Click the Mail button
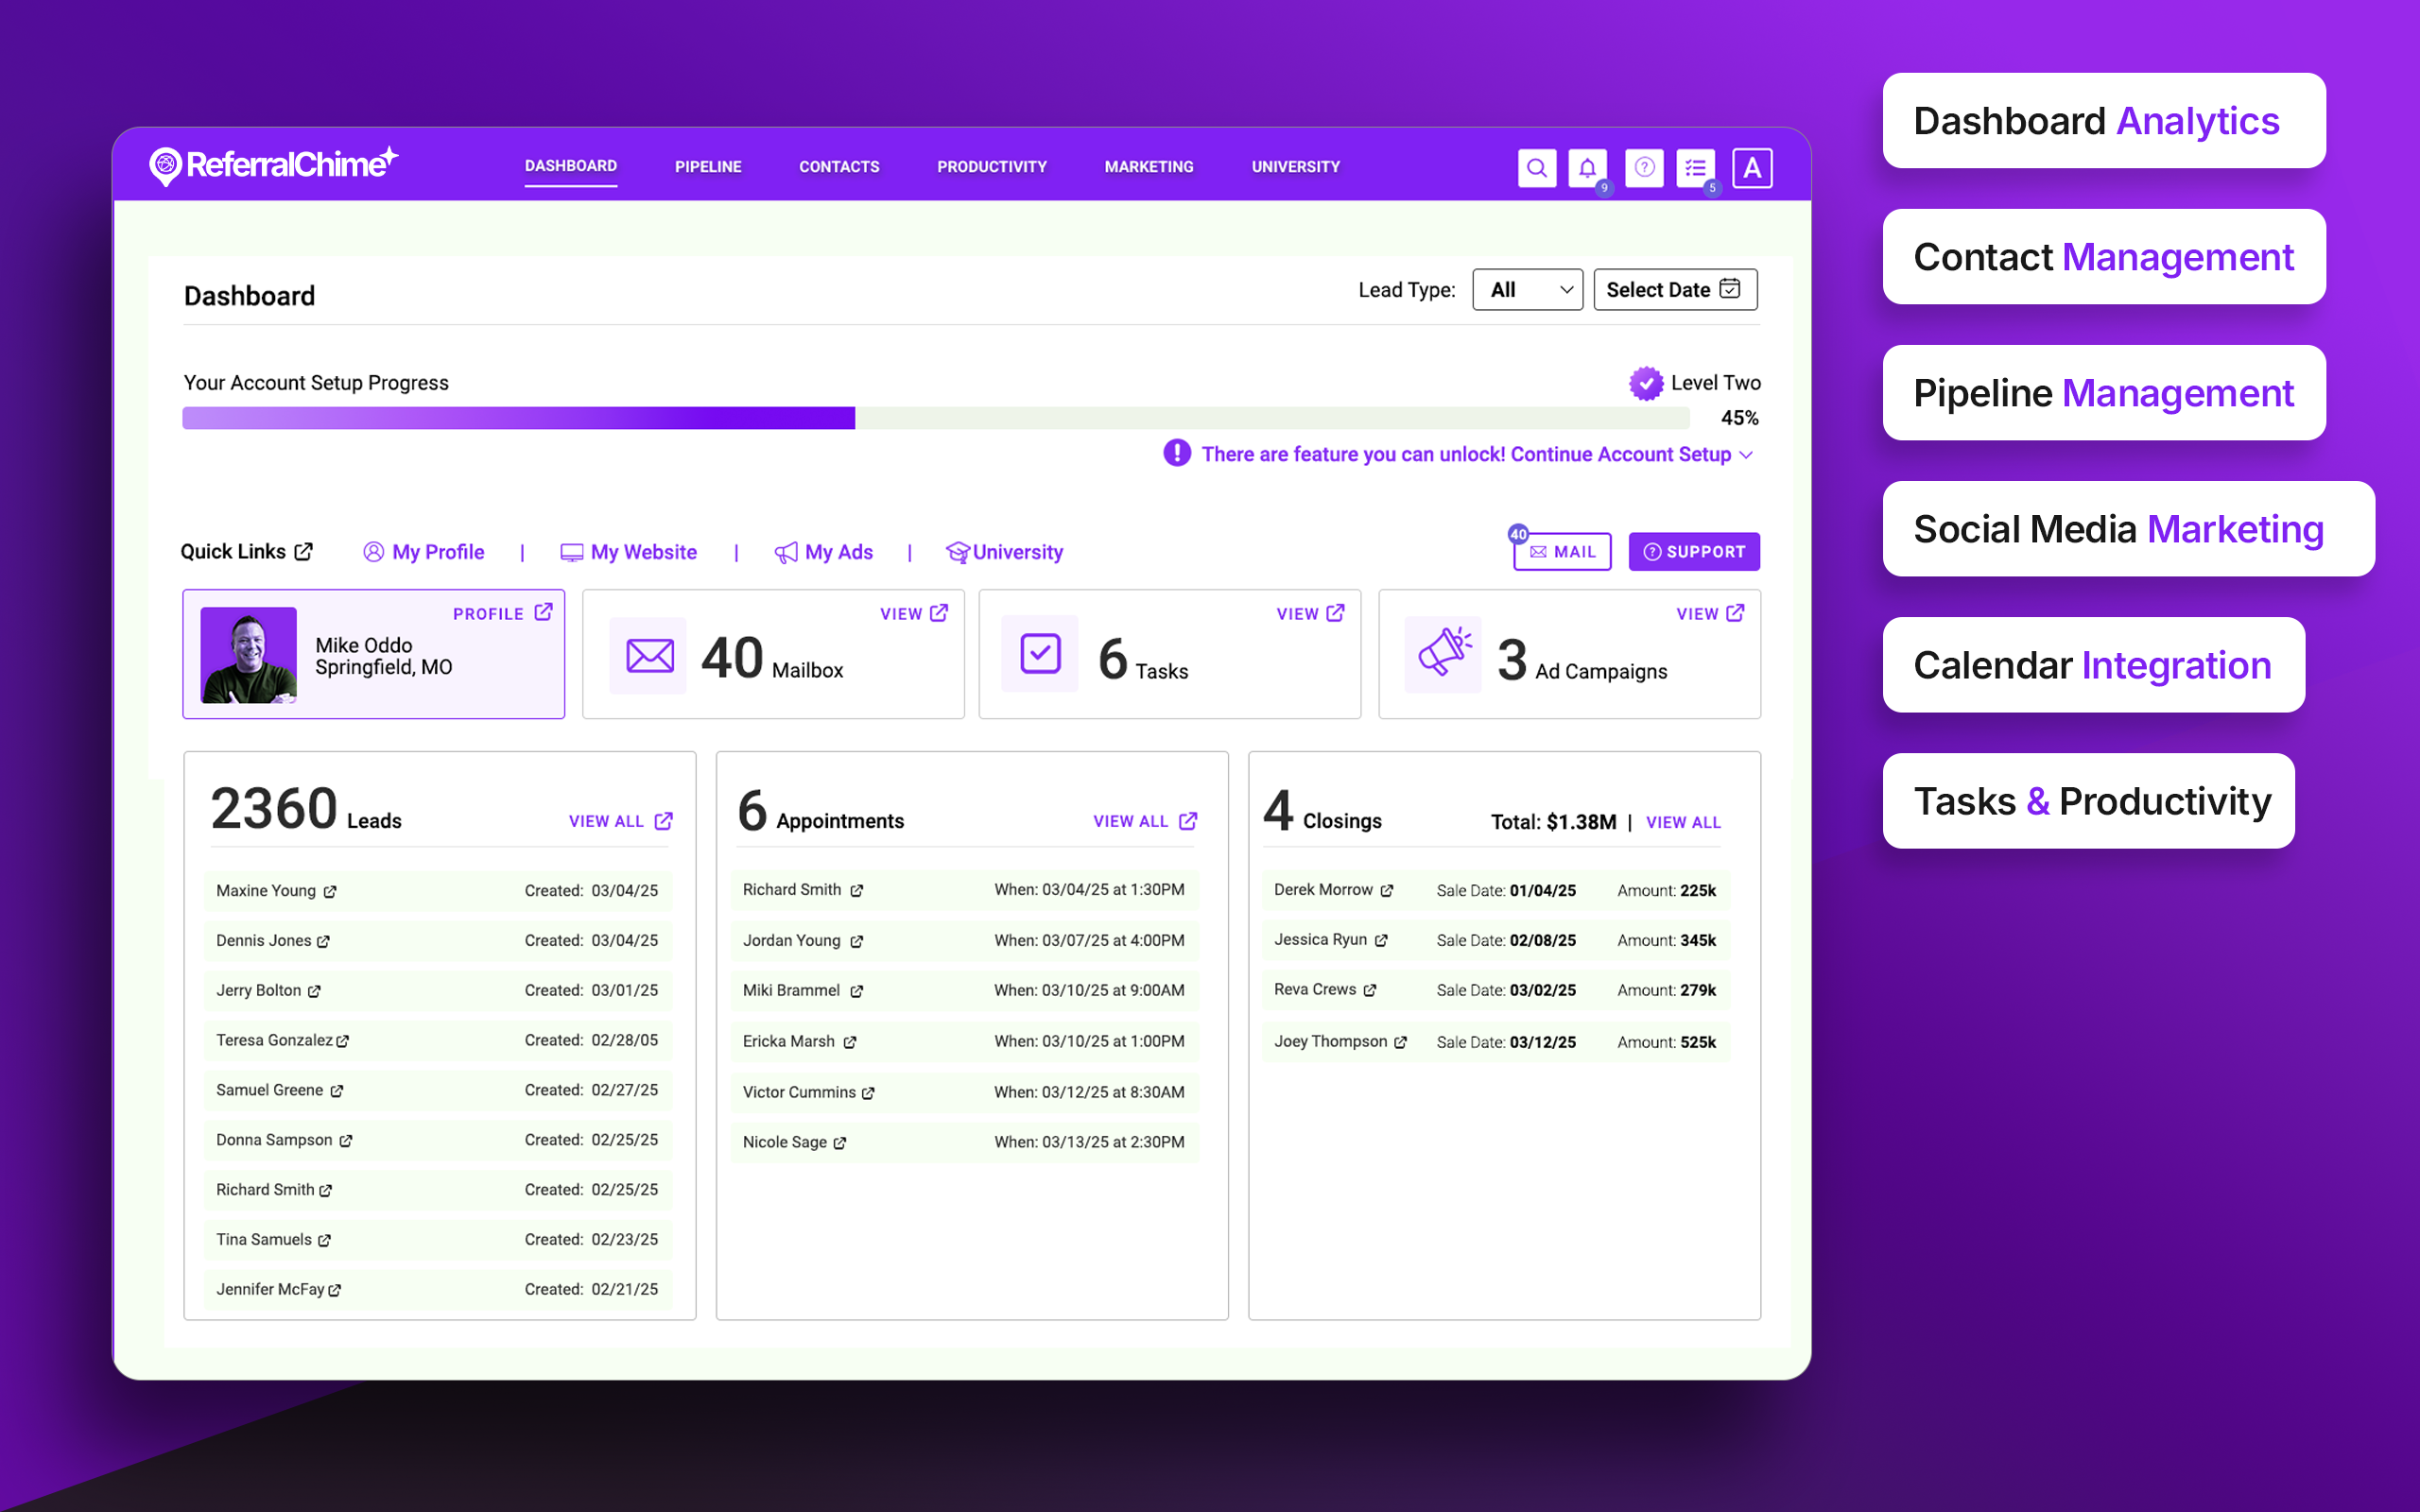2420x1512 pixels. point(1562,552)
